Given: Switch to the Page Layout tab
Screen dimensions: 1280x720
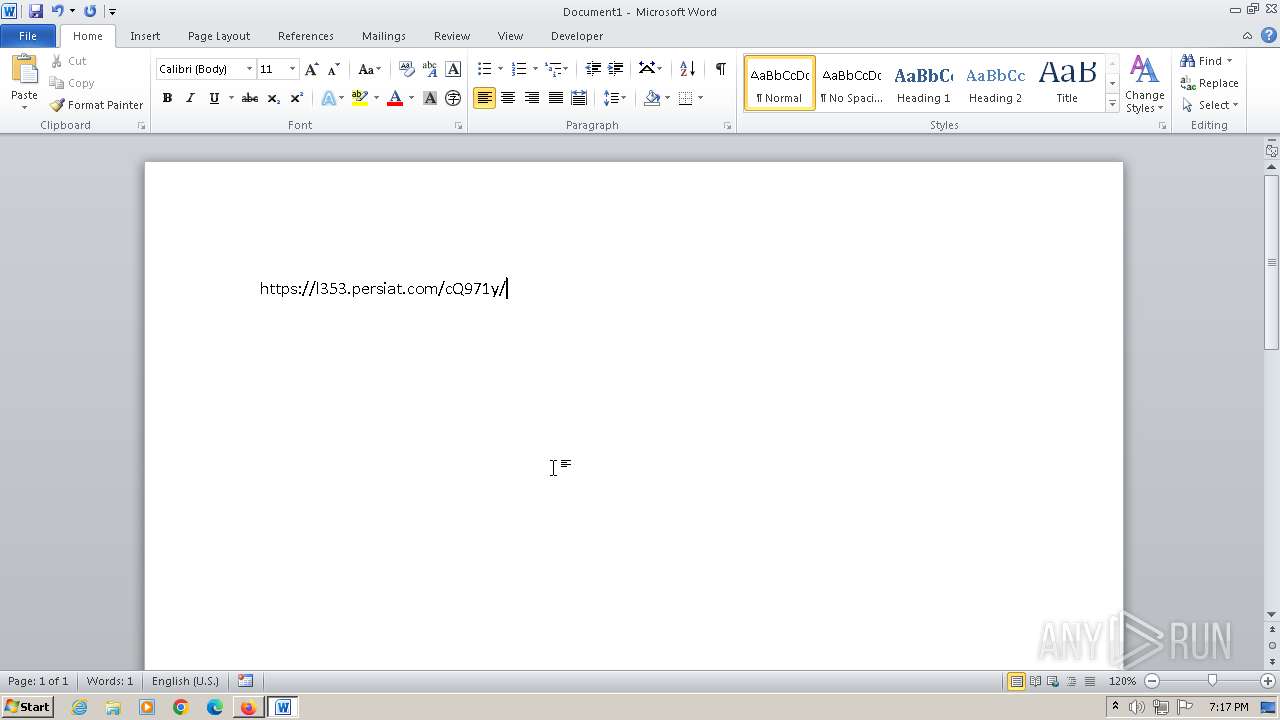Looking at the screenshot, I should tap(219, 36).
